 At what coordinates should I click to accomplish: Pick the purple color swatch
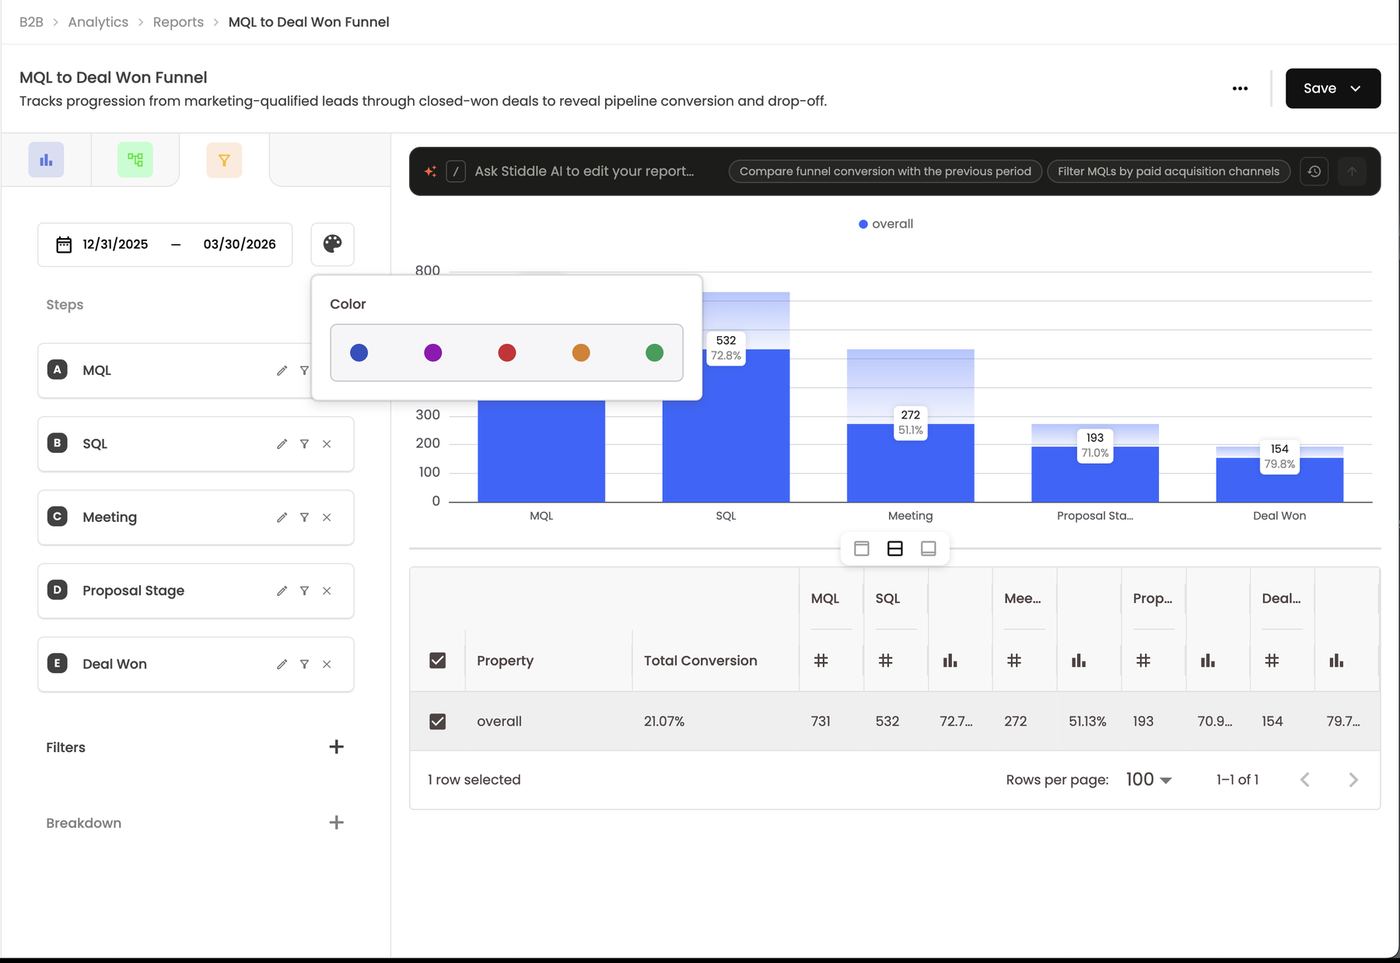coord(433,352)
